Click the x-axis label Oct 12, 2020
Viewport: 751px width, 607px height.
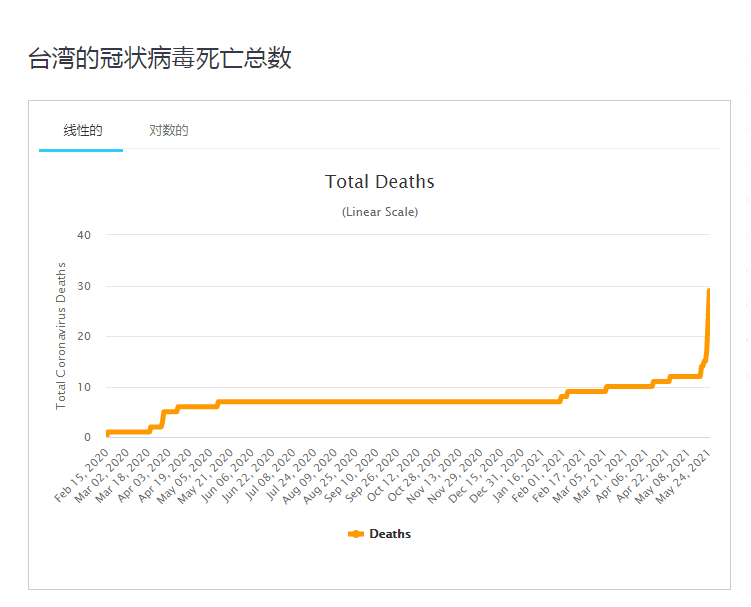pos(393,475)
